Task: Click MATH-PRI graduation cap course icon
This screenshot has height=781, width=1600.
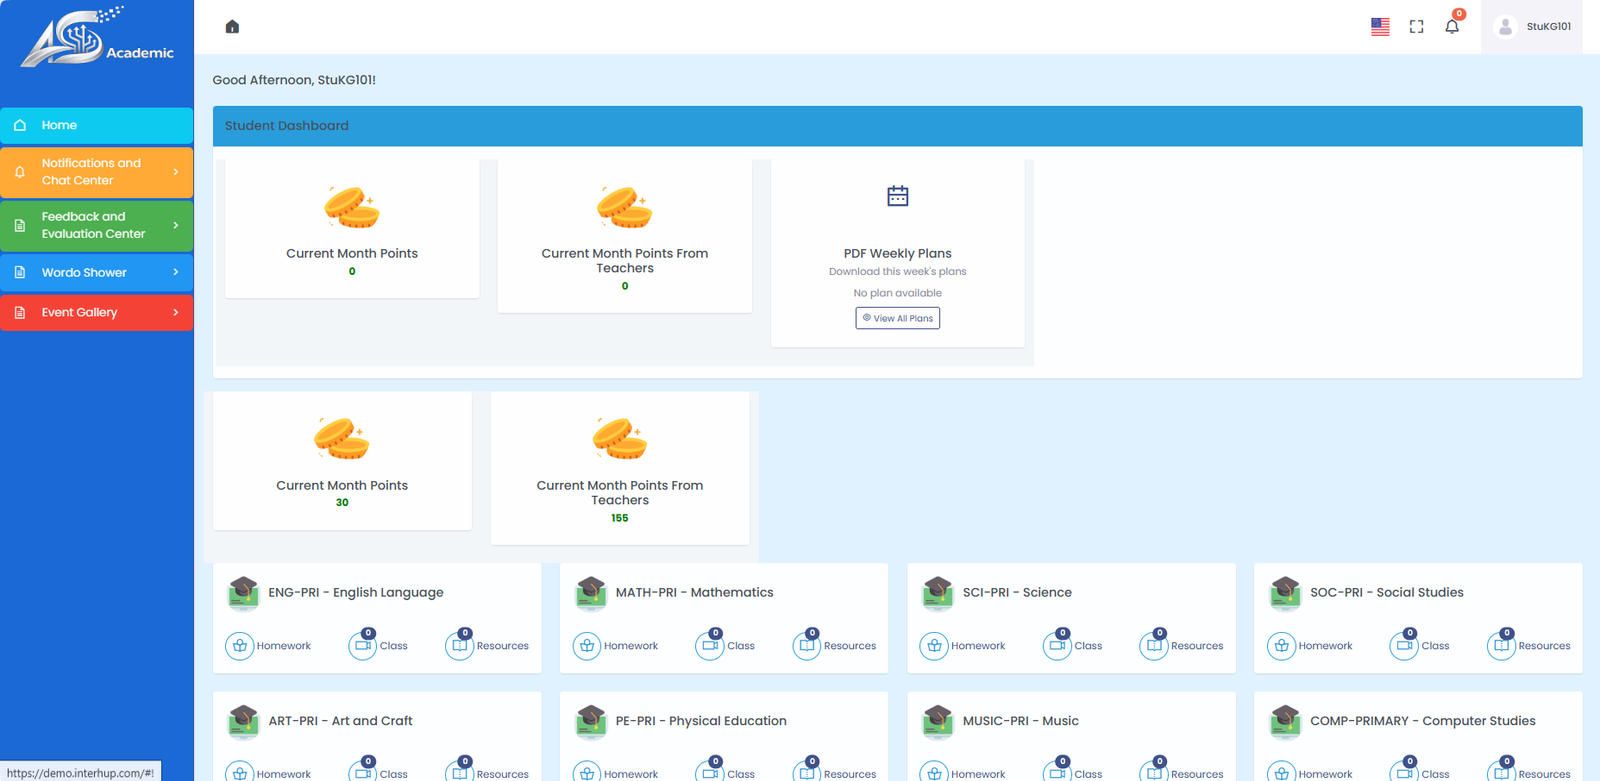Action: tap(591, 593)
